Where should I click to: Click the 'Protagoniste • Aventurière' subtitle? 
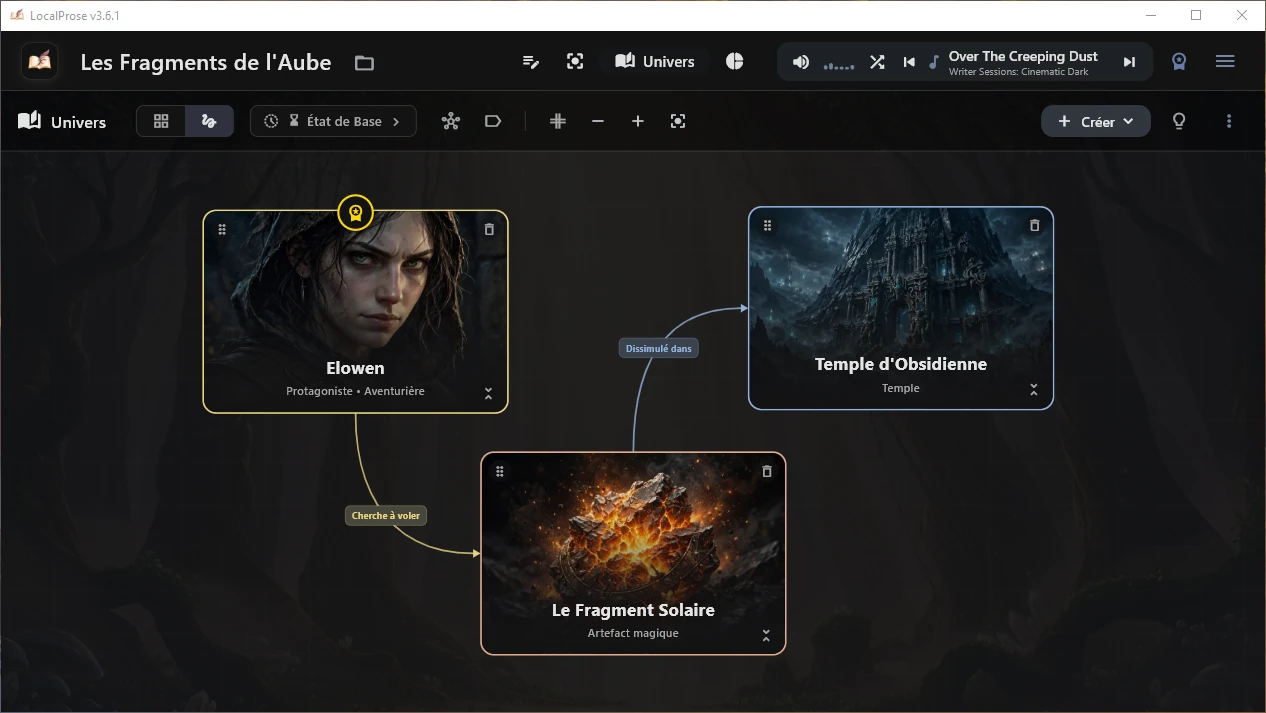click(x=355, y=391)
